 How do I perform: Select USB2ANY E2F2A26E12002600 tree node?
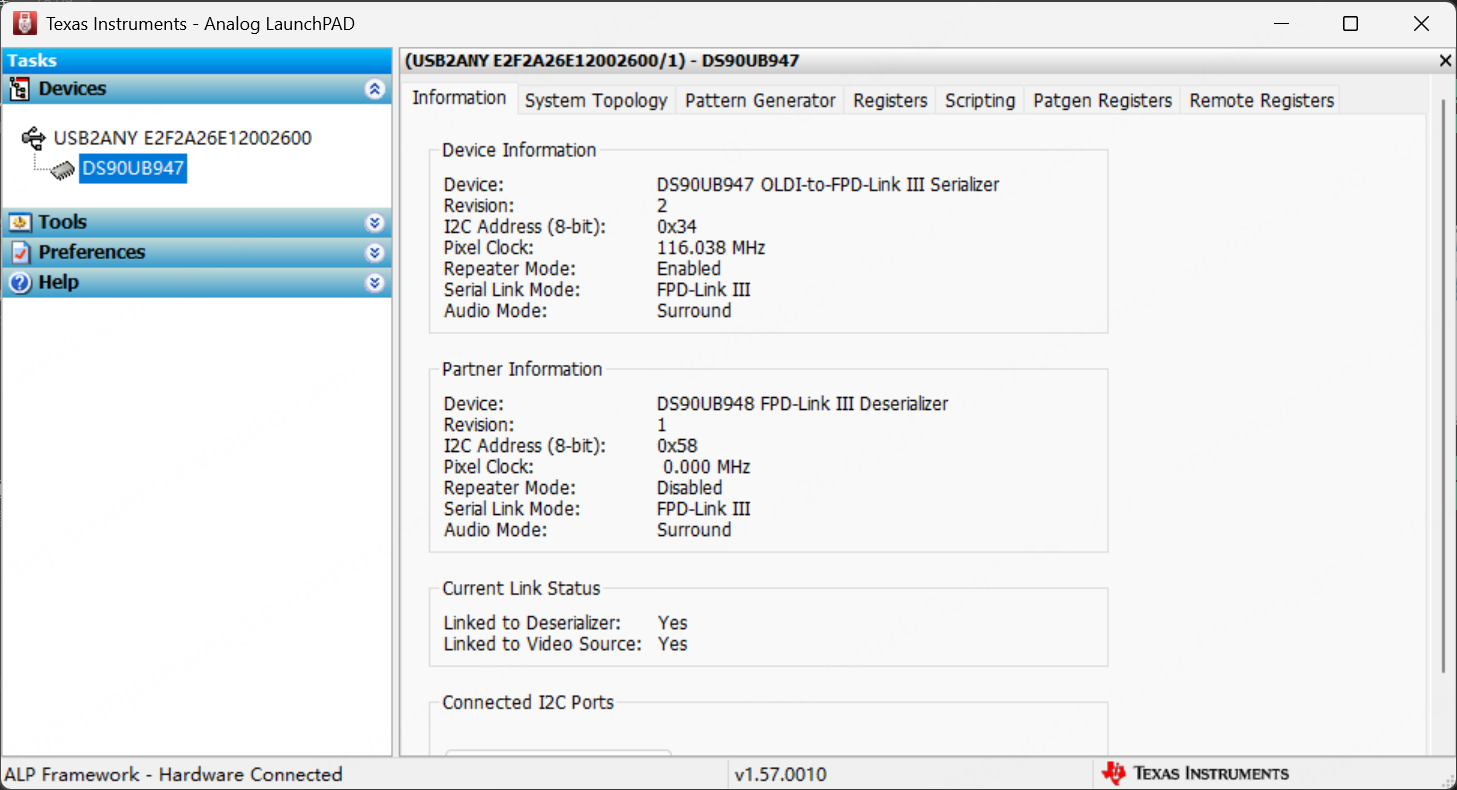pos(183,138)
